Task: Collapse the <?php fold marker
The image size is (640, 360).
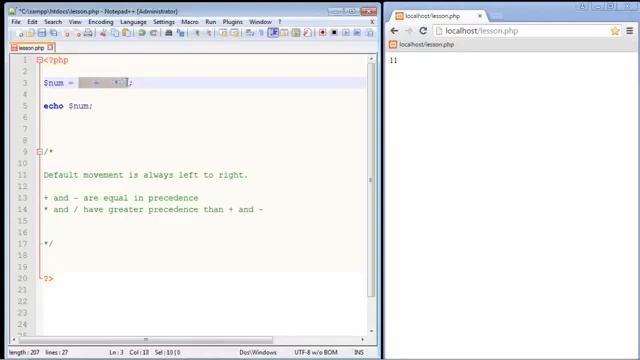Action: [40, 60]
